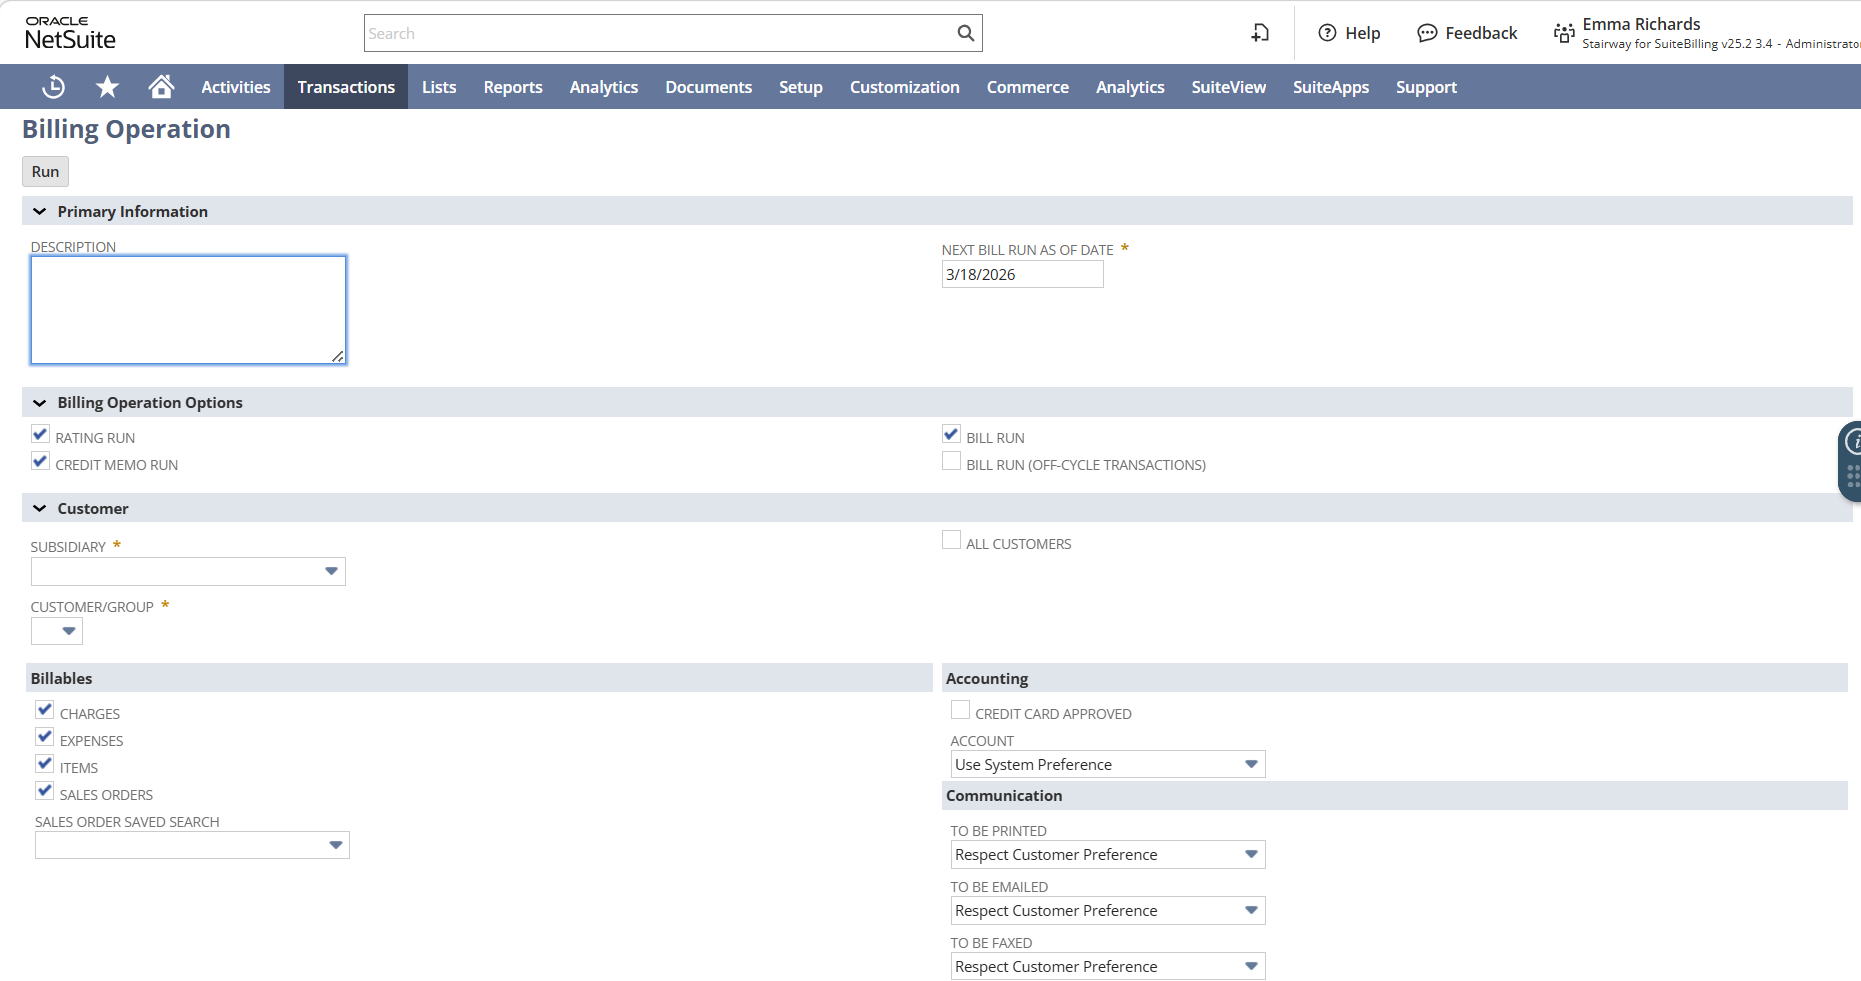Go to Home via house icon
1861x981 pixels.
tap(161, 87)
